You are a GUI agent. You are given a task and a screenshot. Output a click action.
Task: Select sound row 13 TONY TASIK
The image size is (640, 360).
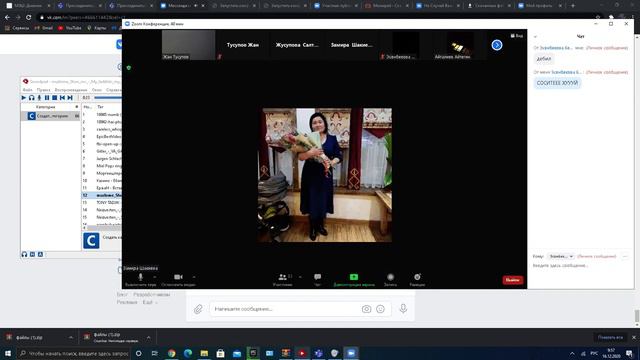tap(102, 202)
